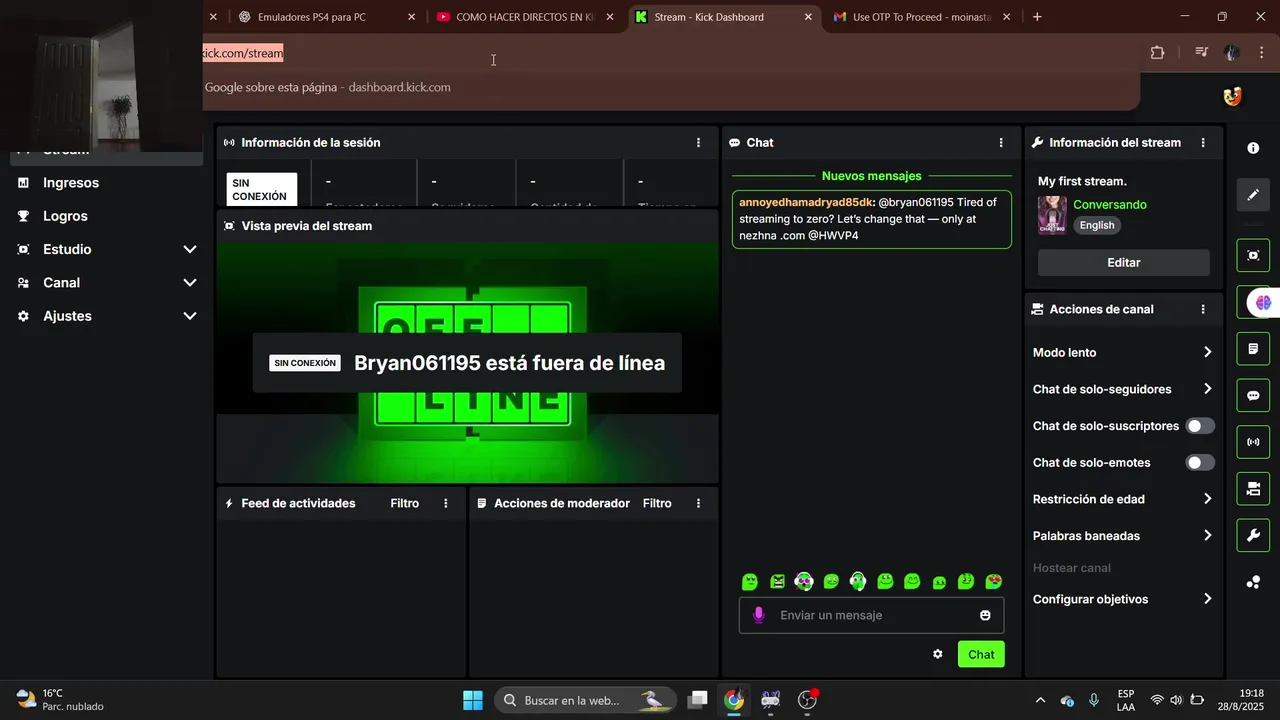Expand Chat de solo-seguidores option

point(1123,389)
